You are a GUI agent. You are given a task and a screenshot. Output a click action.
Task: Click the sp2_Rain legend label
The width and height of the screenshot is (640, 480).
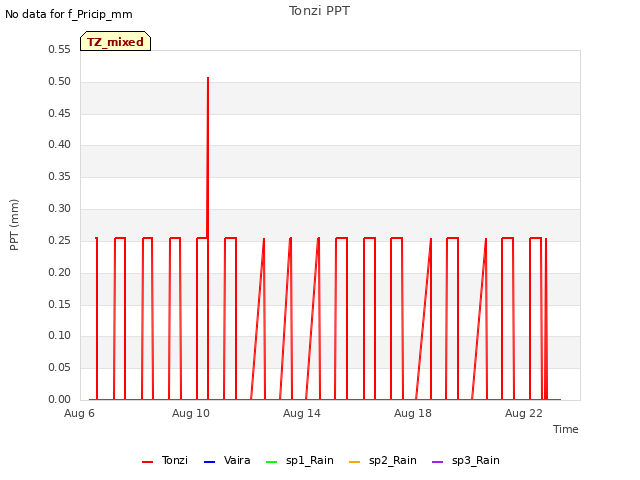tap(393, 460)
